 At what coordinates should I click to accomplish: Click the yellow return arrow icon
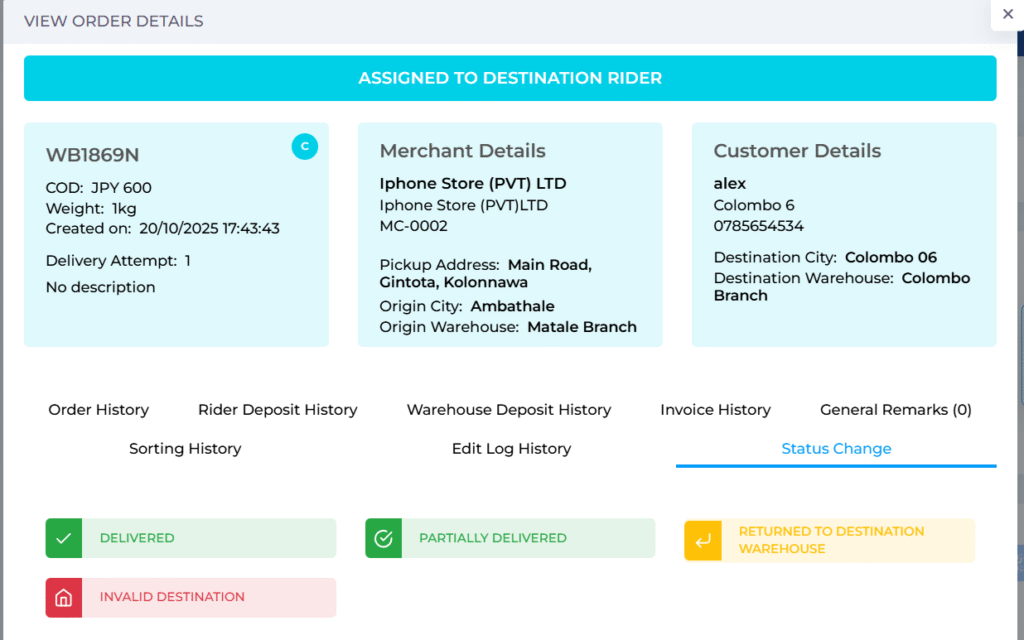[702, 540]
